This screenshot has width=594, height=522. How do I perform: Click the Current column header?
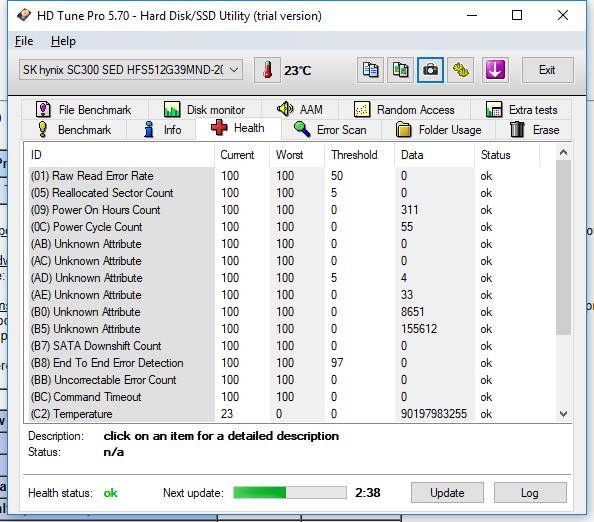242,155
